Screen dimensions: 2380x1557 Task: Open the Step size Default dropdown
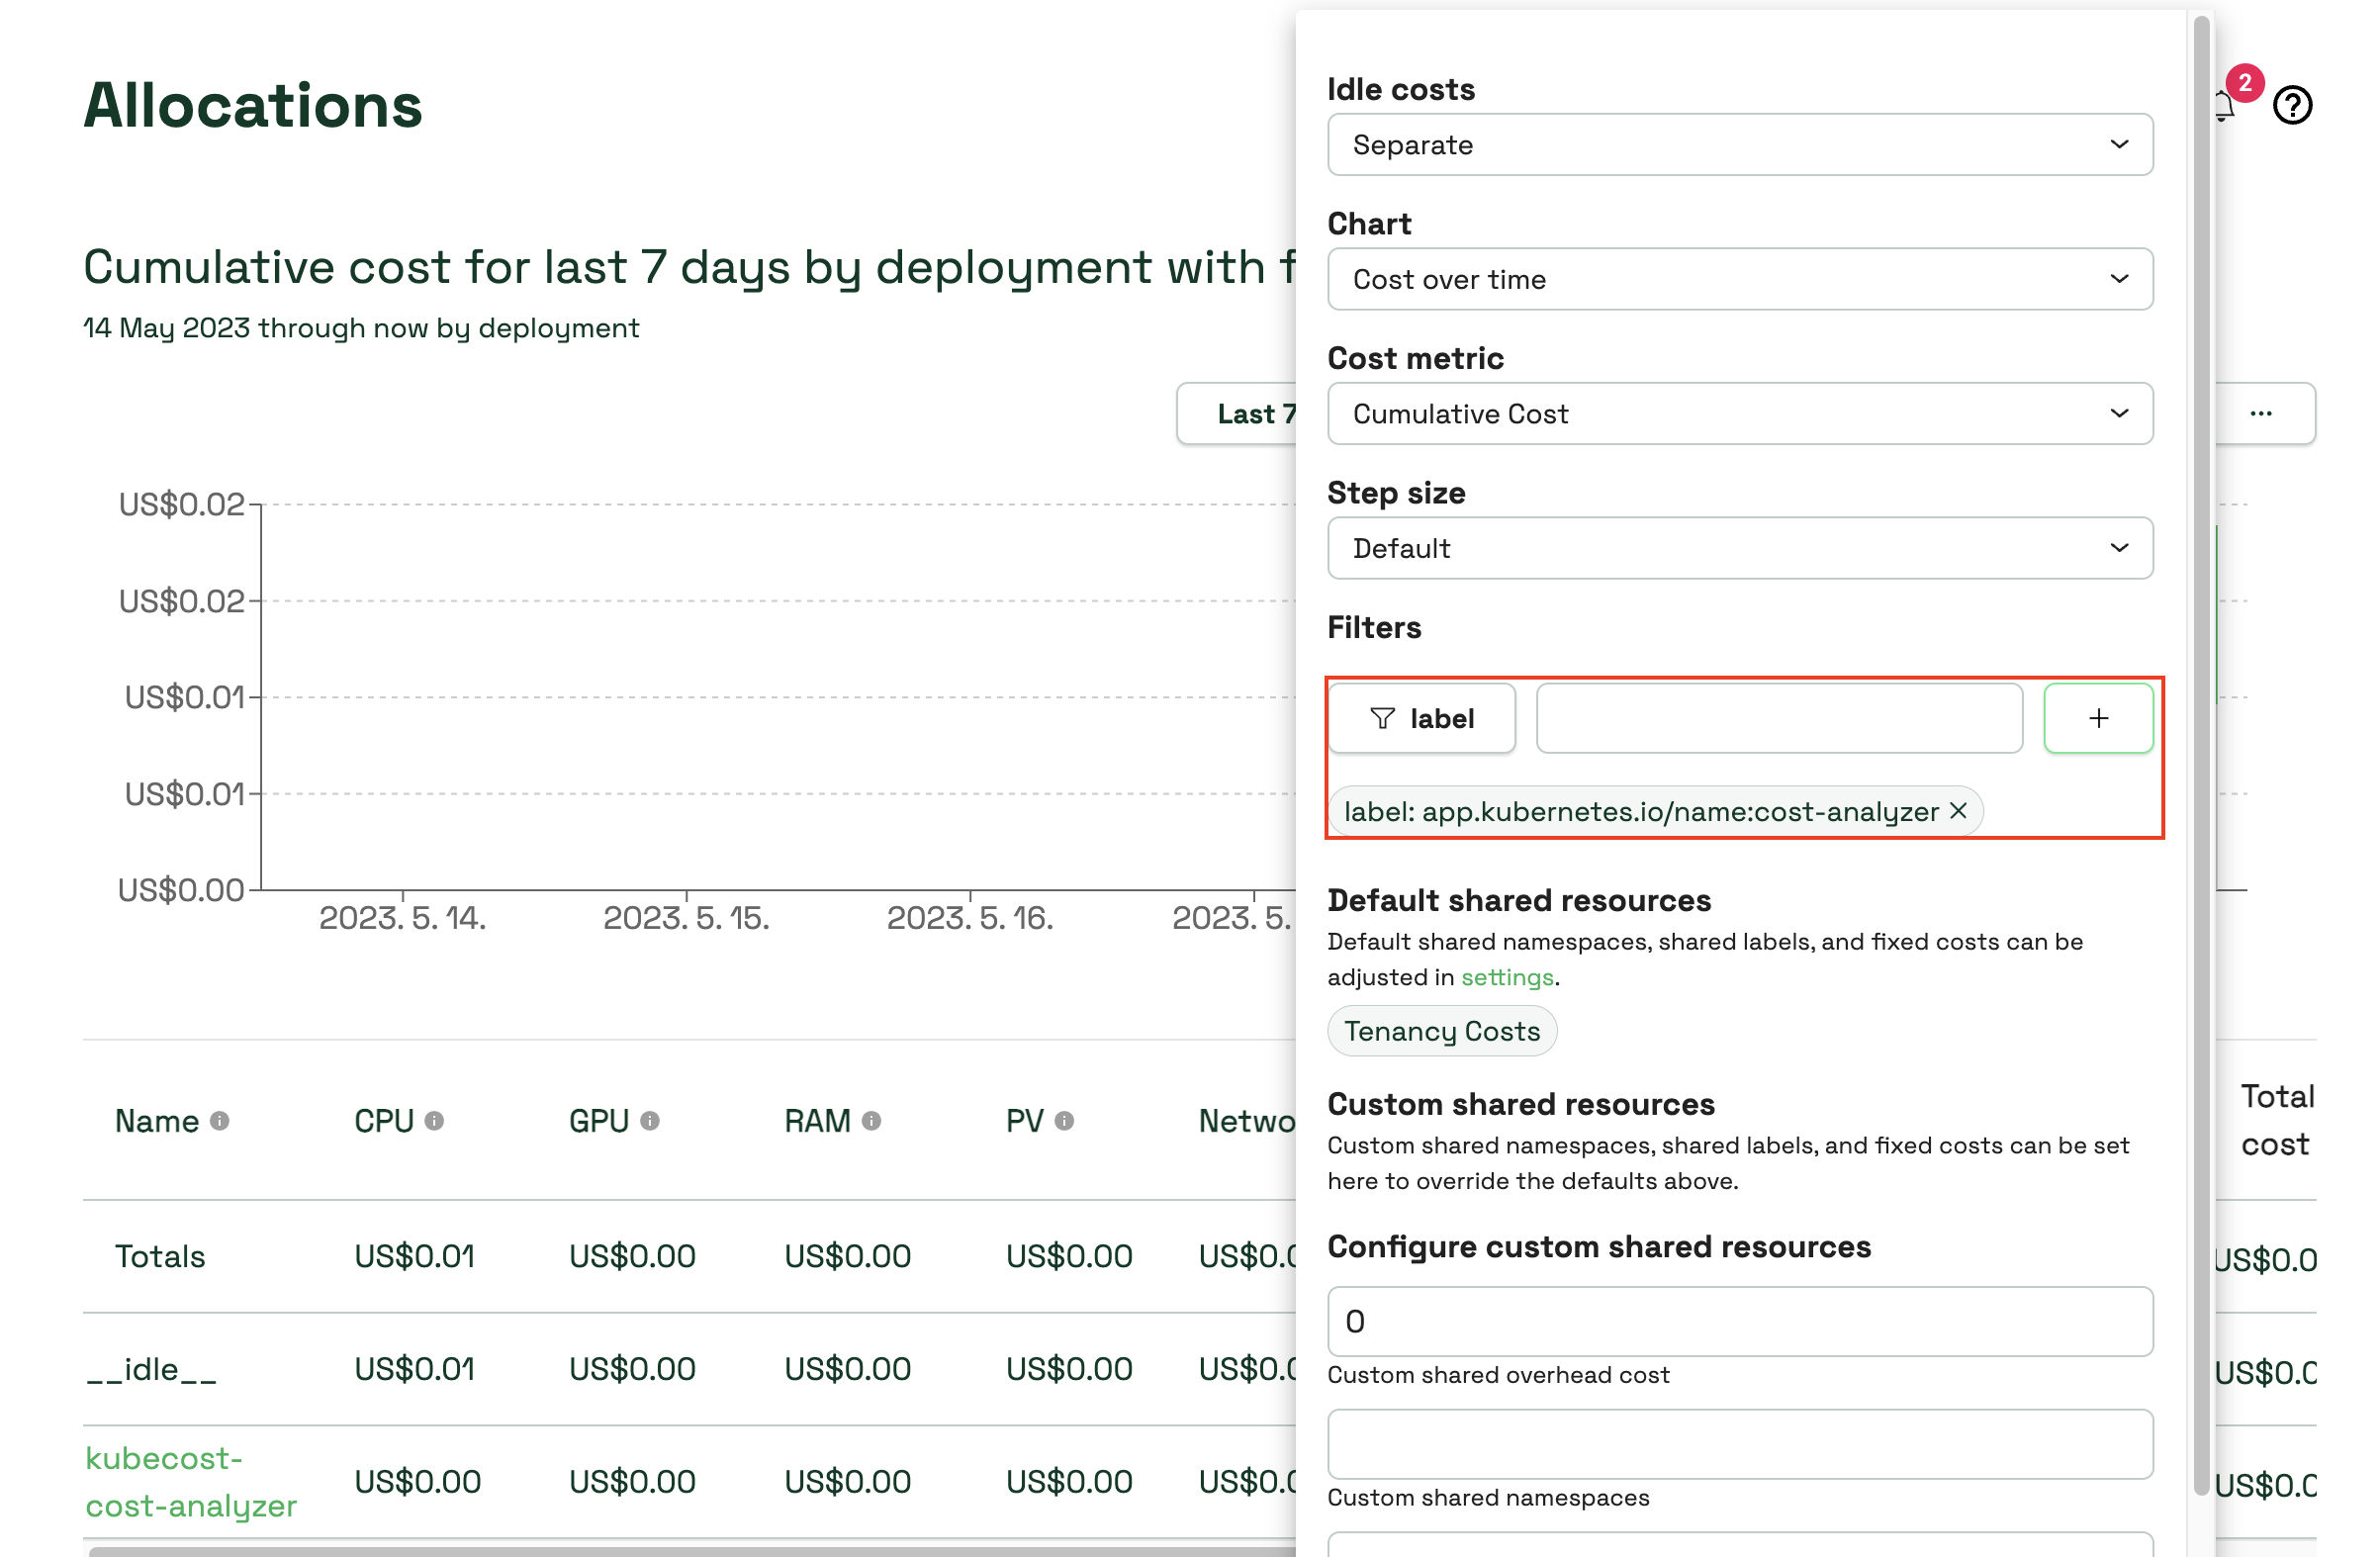coord(1739,548)
